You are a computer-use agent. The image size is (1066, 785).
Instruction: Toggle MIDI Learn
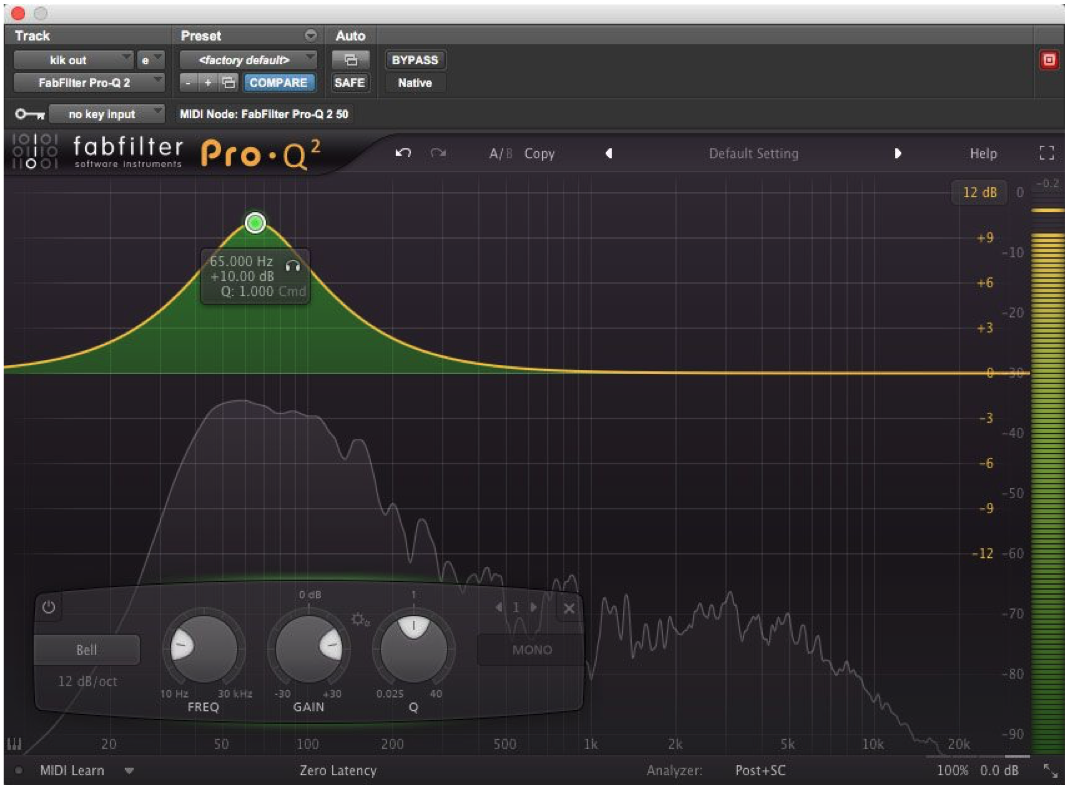tap(72, 771)
